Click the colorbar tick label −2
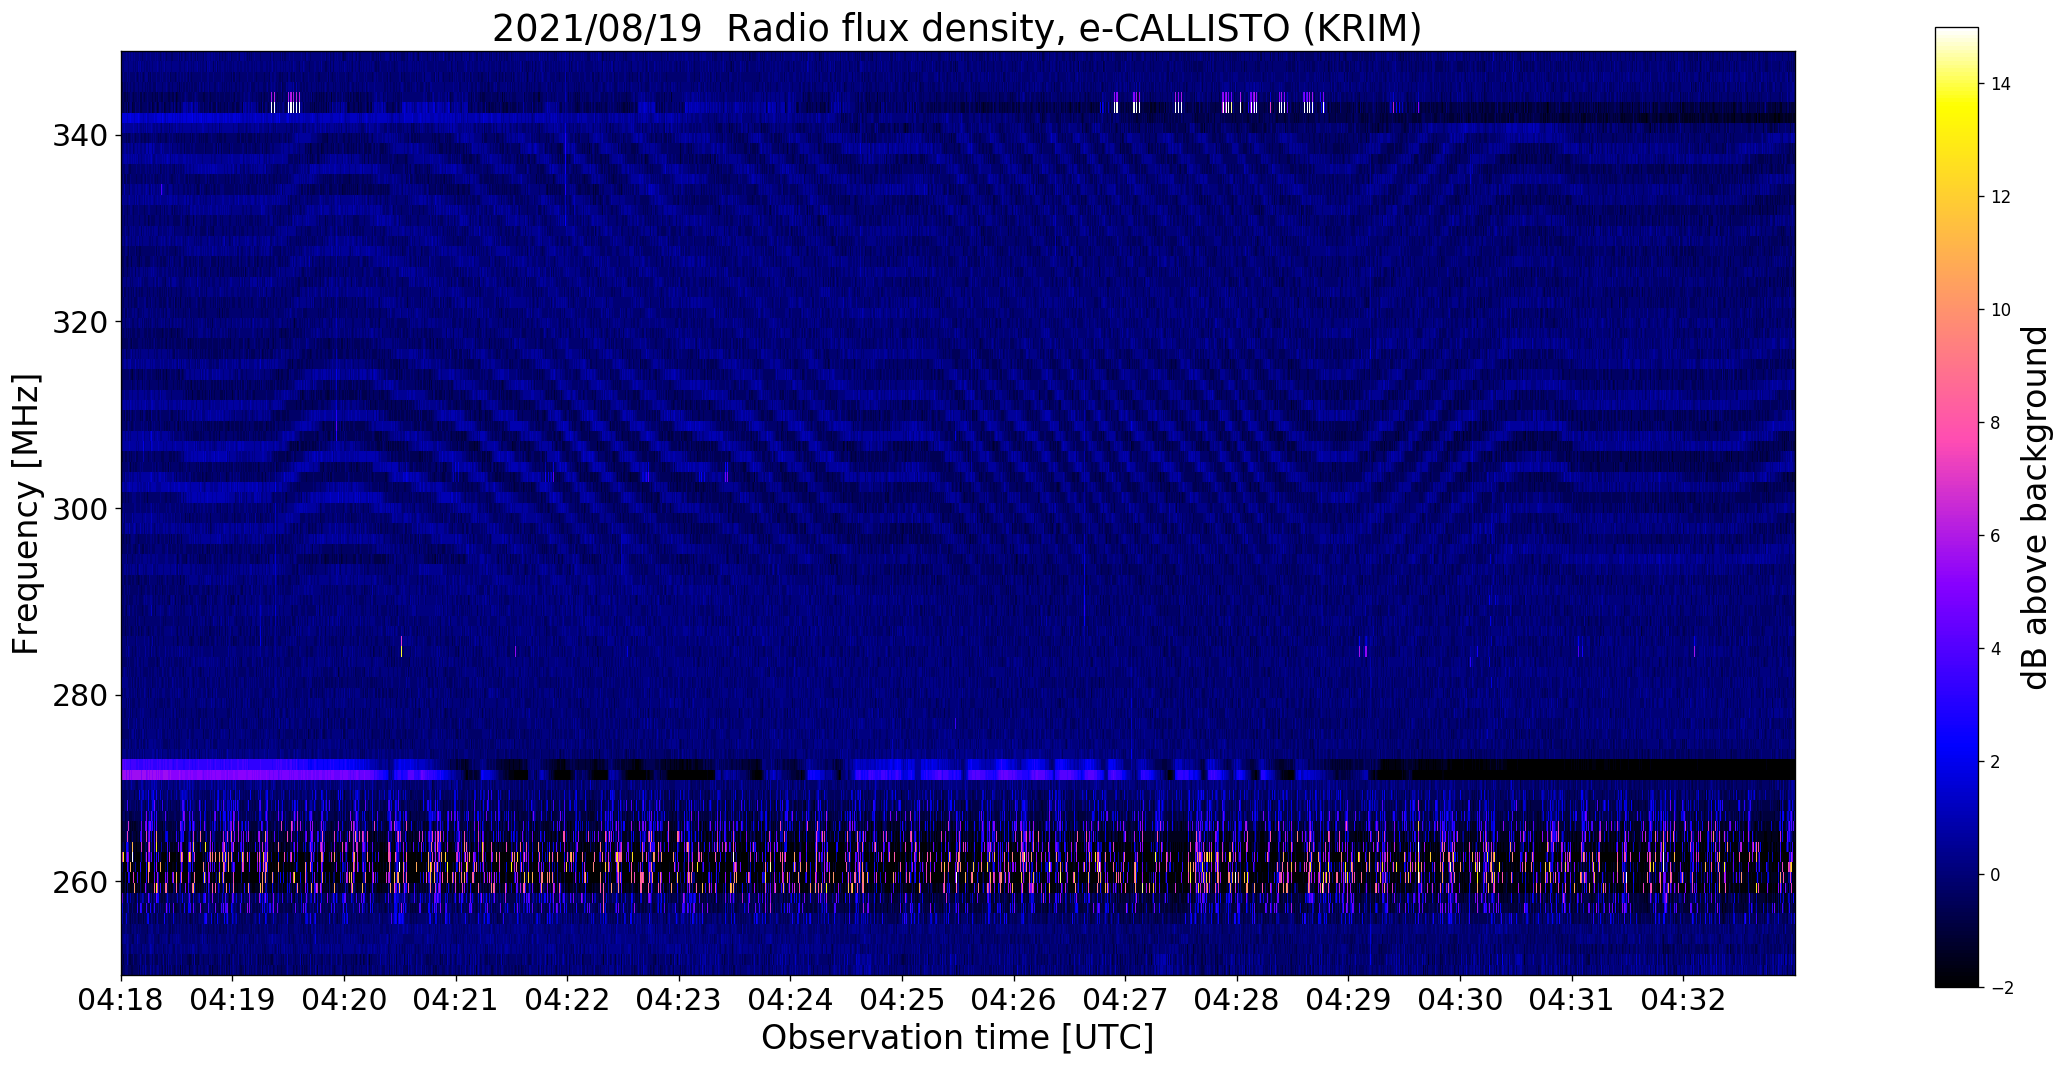The image size is (2066, 1067). click(x=2000, y=988)
